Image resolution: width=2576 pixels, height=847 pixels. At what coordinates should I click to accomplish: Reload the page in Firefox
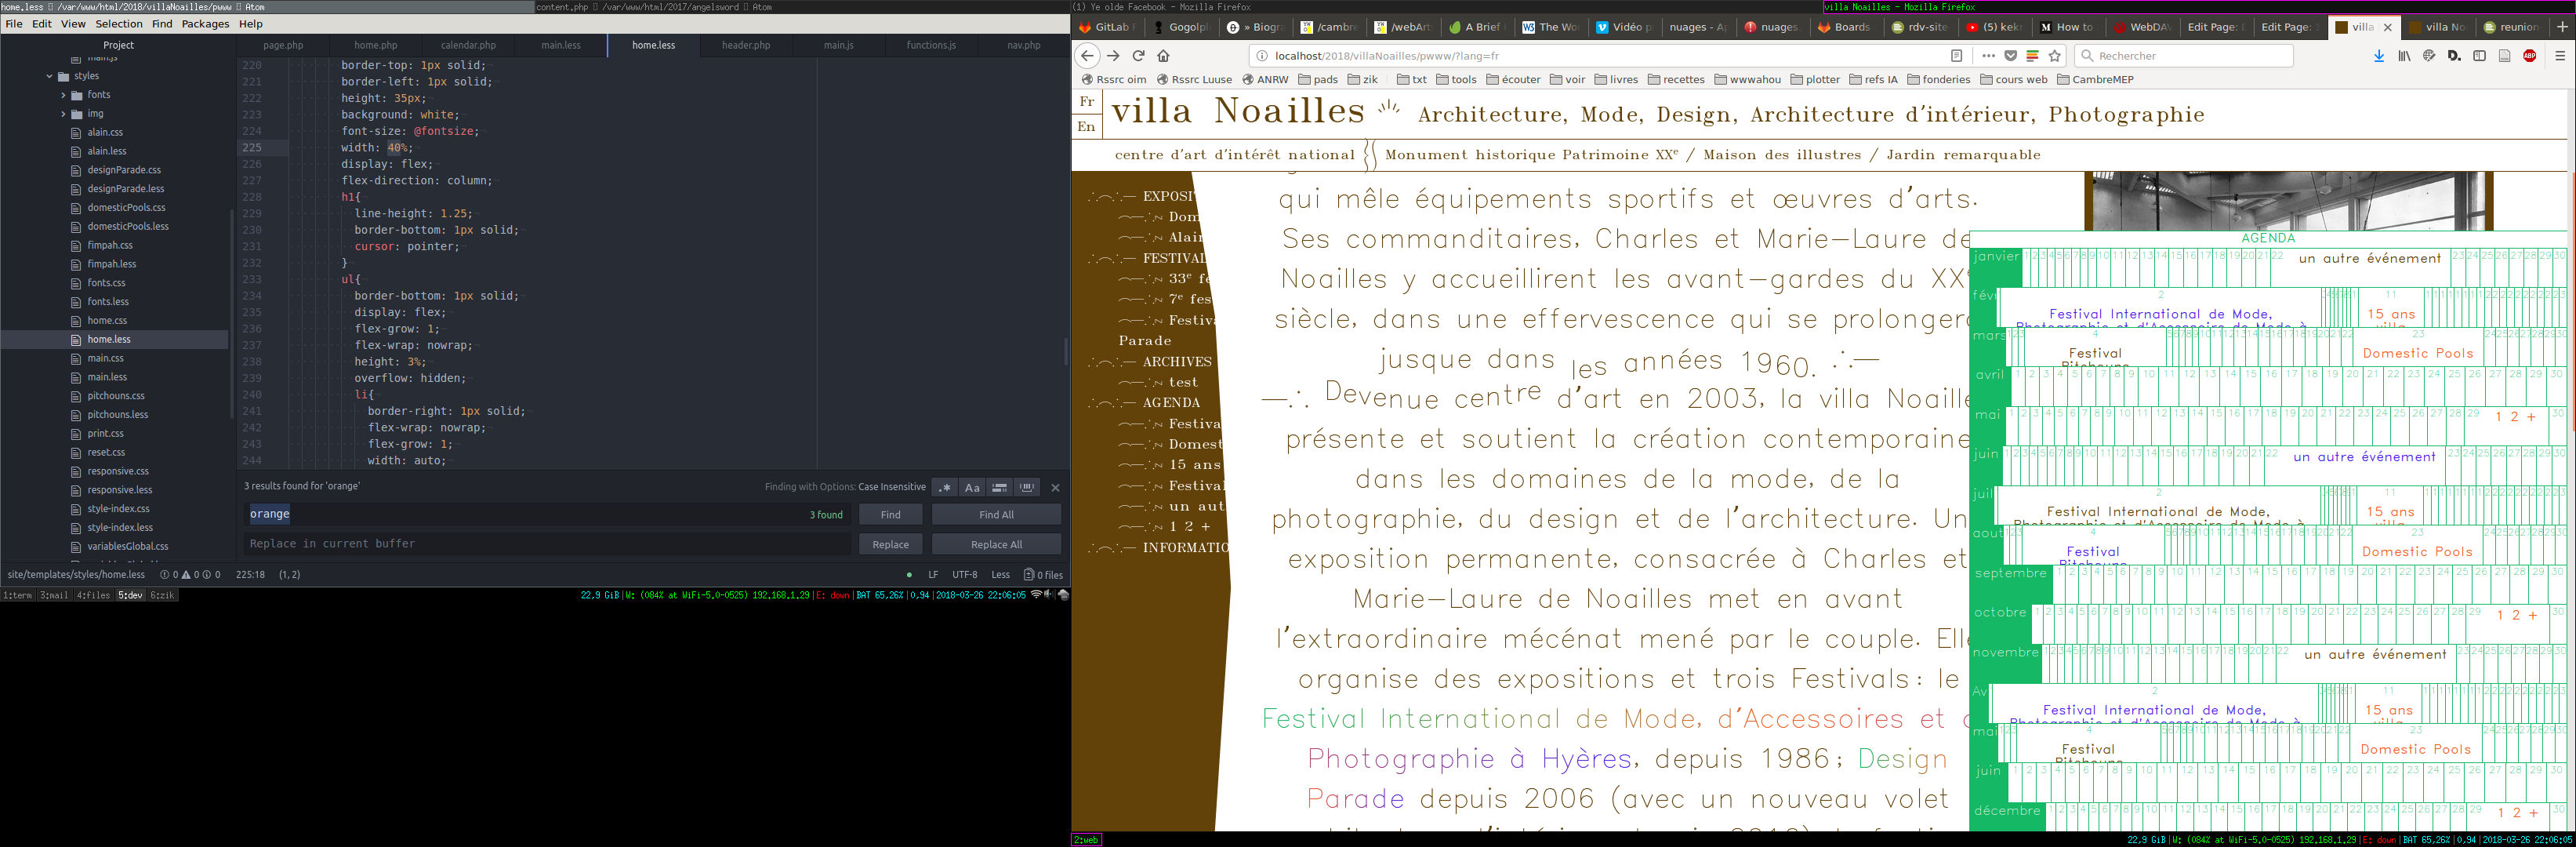(x=1138, y=56)
